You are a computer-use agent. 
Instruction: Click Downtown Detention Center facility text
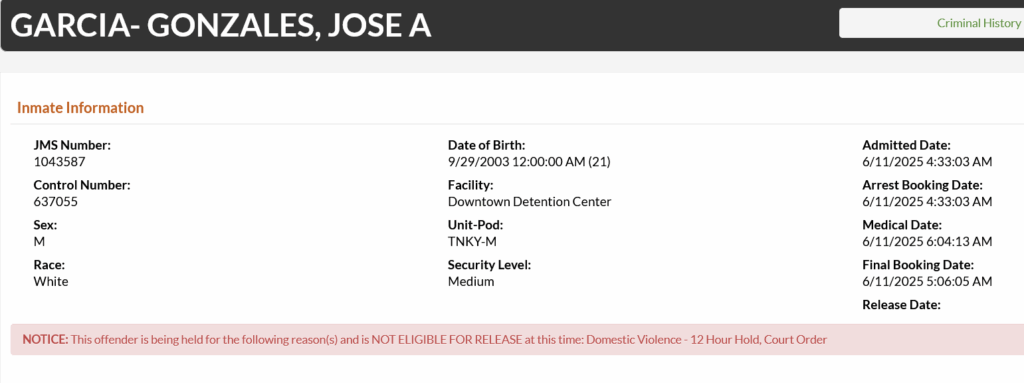click(530, 202)
